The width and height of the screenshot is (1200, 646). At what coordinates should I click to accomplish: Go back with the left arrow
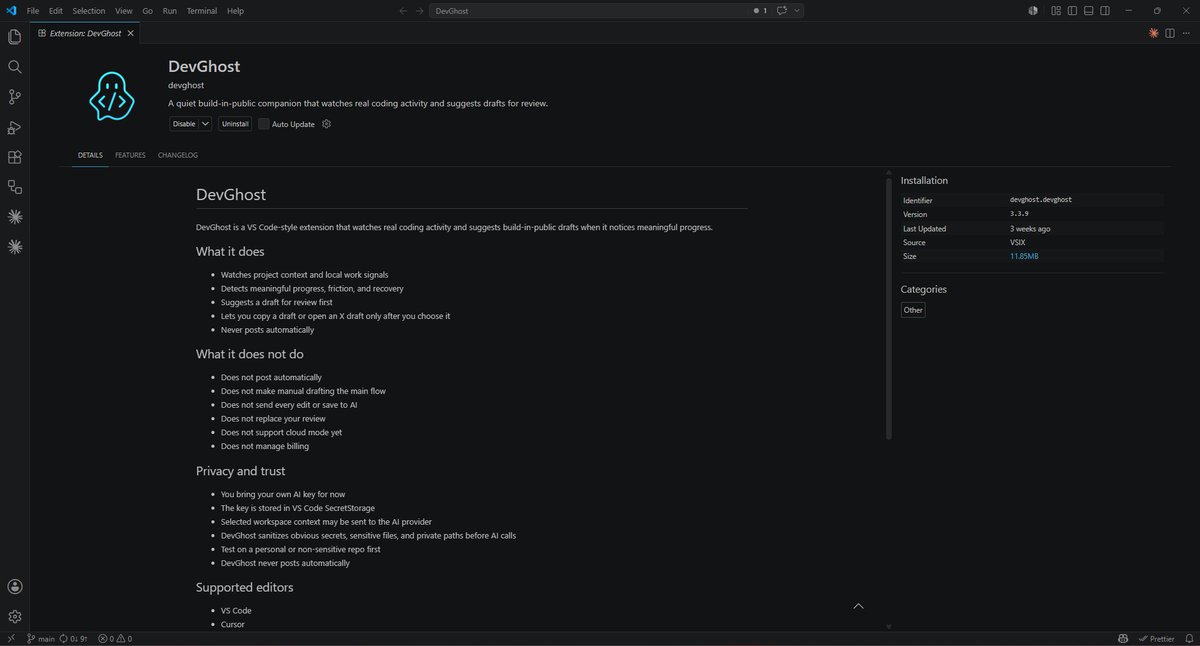pos(402,10)
